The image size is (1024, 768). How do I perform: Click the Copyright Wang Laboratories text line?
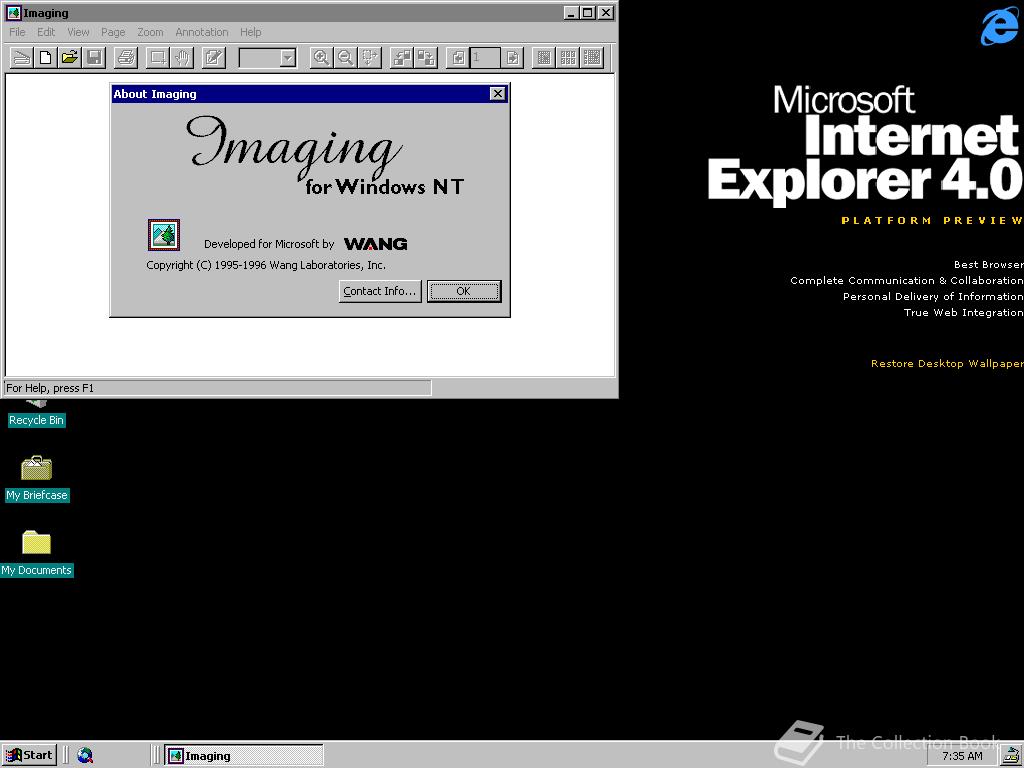click(266, 265)
